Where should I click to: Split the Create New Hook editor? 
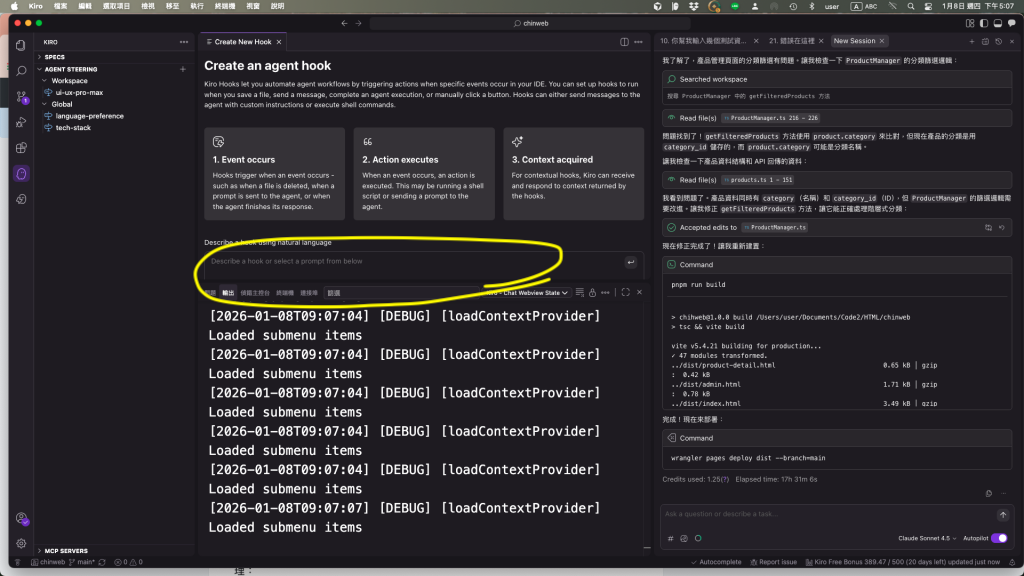click(624, 42)
